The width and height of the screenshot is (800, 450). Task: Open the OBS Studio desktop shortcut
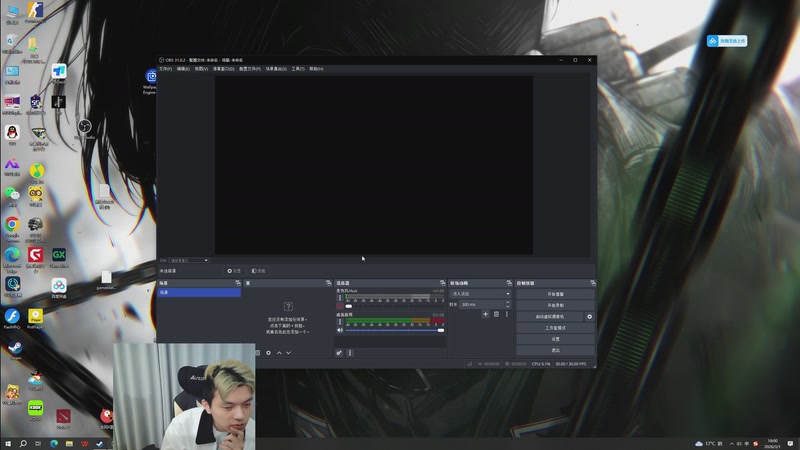[85, 129]
